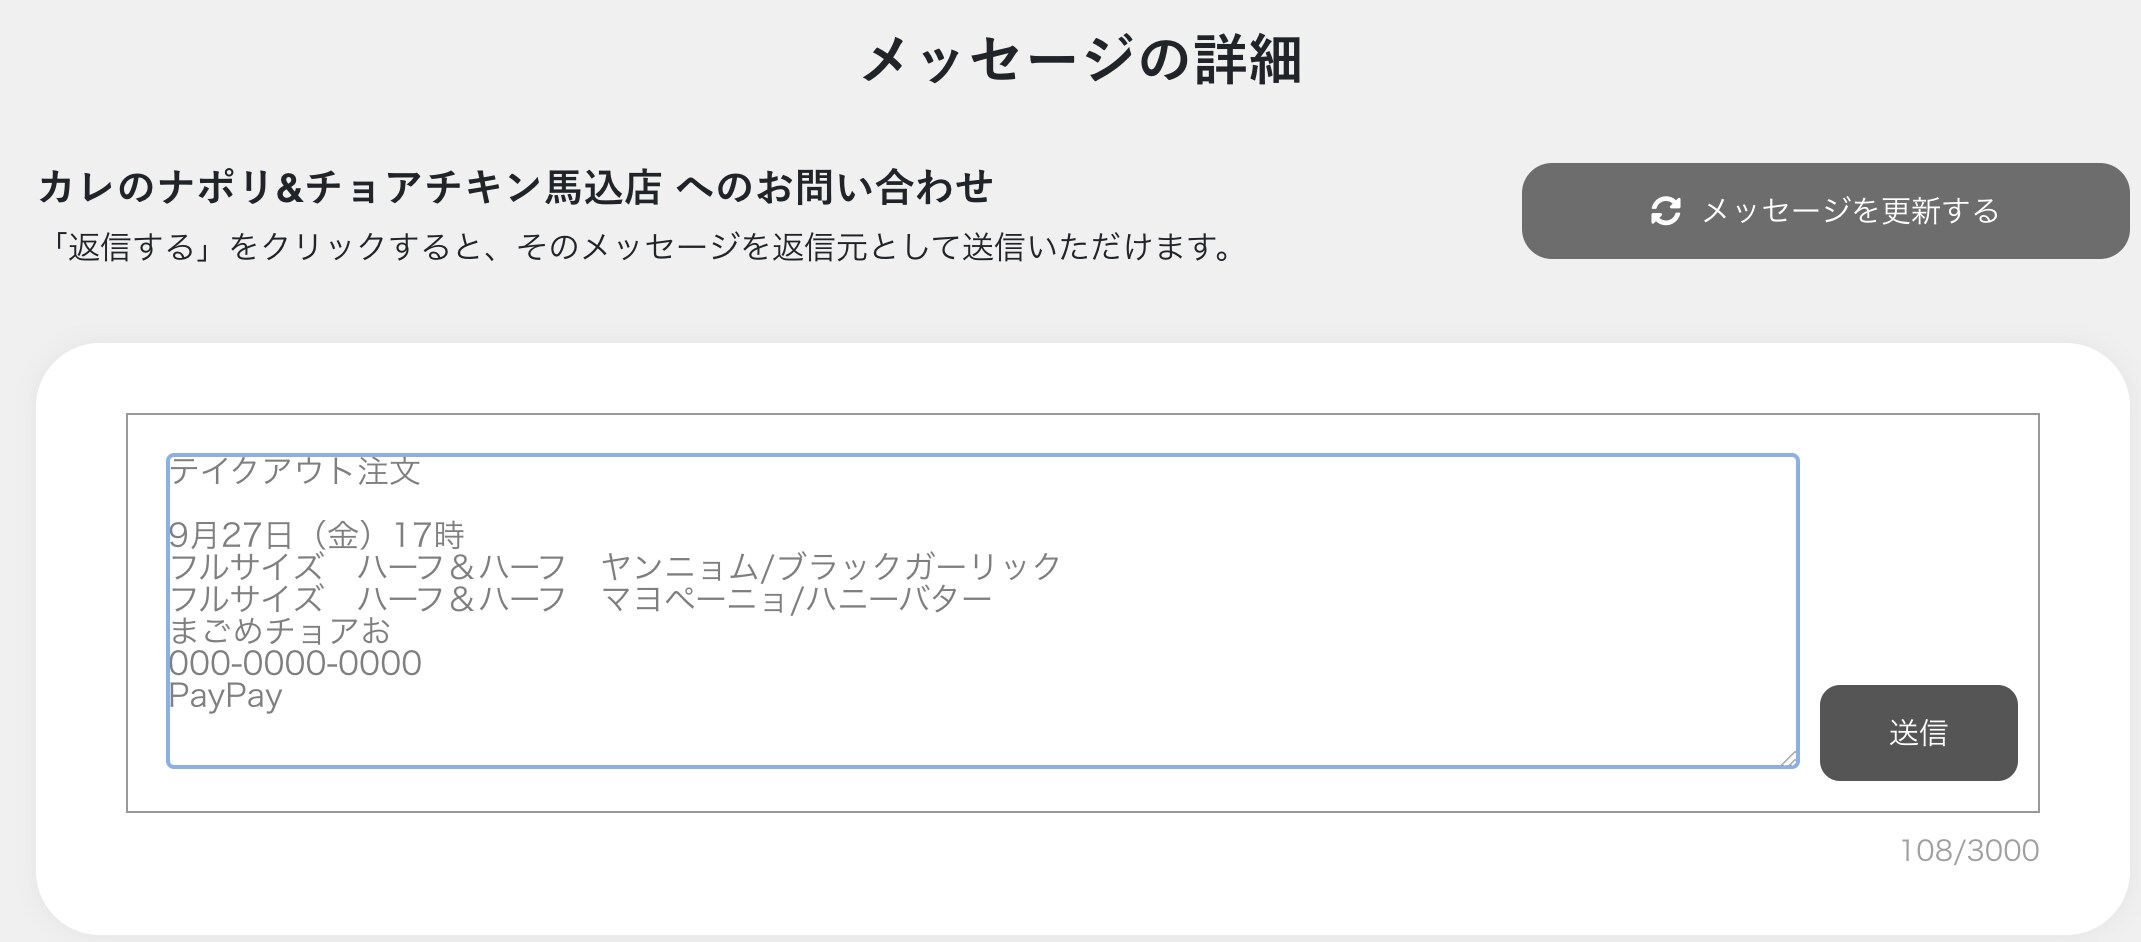Screen dimensions: 2141x942
Task: Click the 「返信する」 instruction text
Action: click(640, 247)
